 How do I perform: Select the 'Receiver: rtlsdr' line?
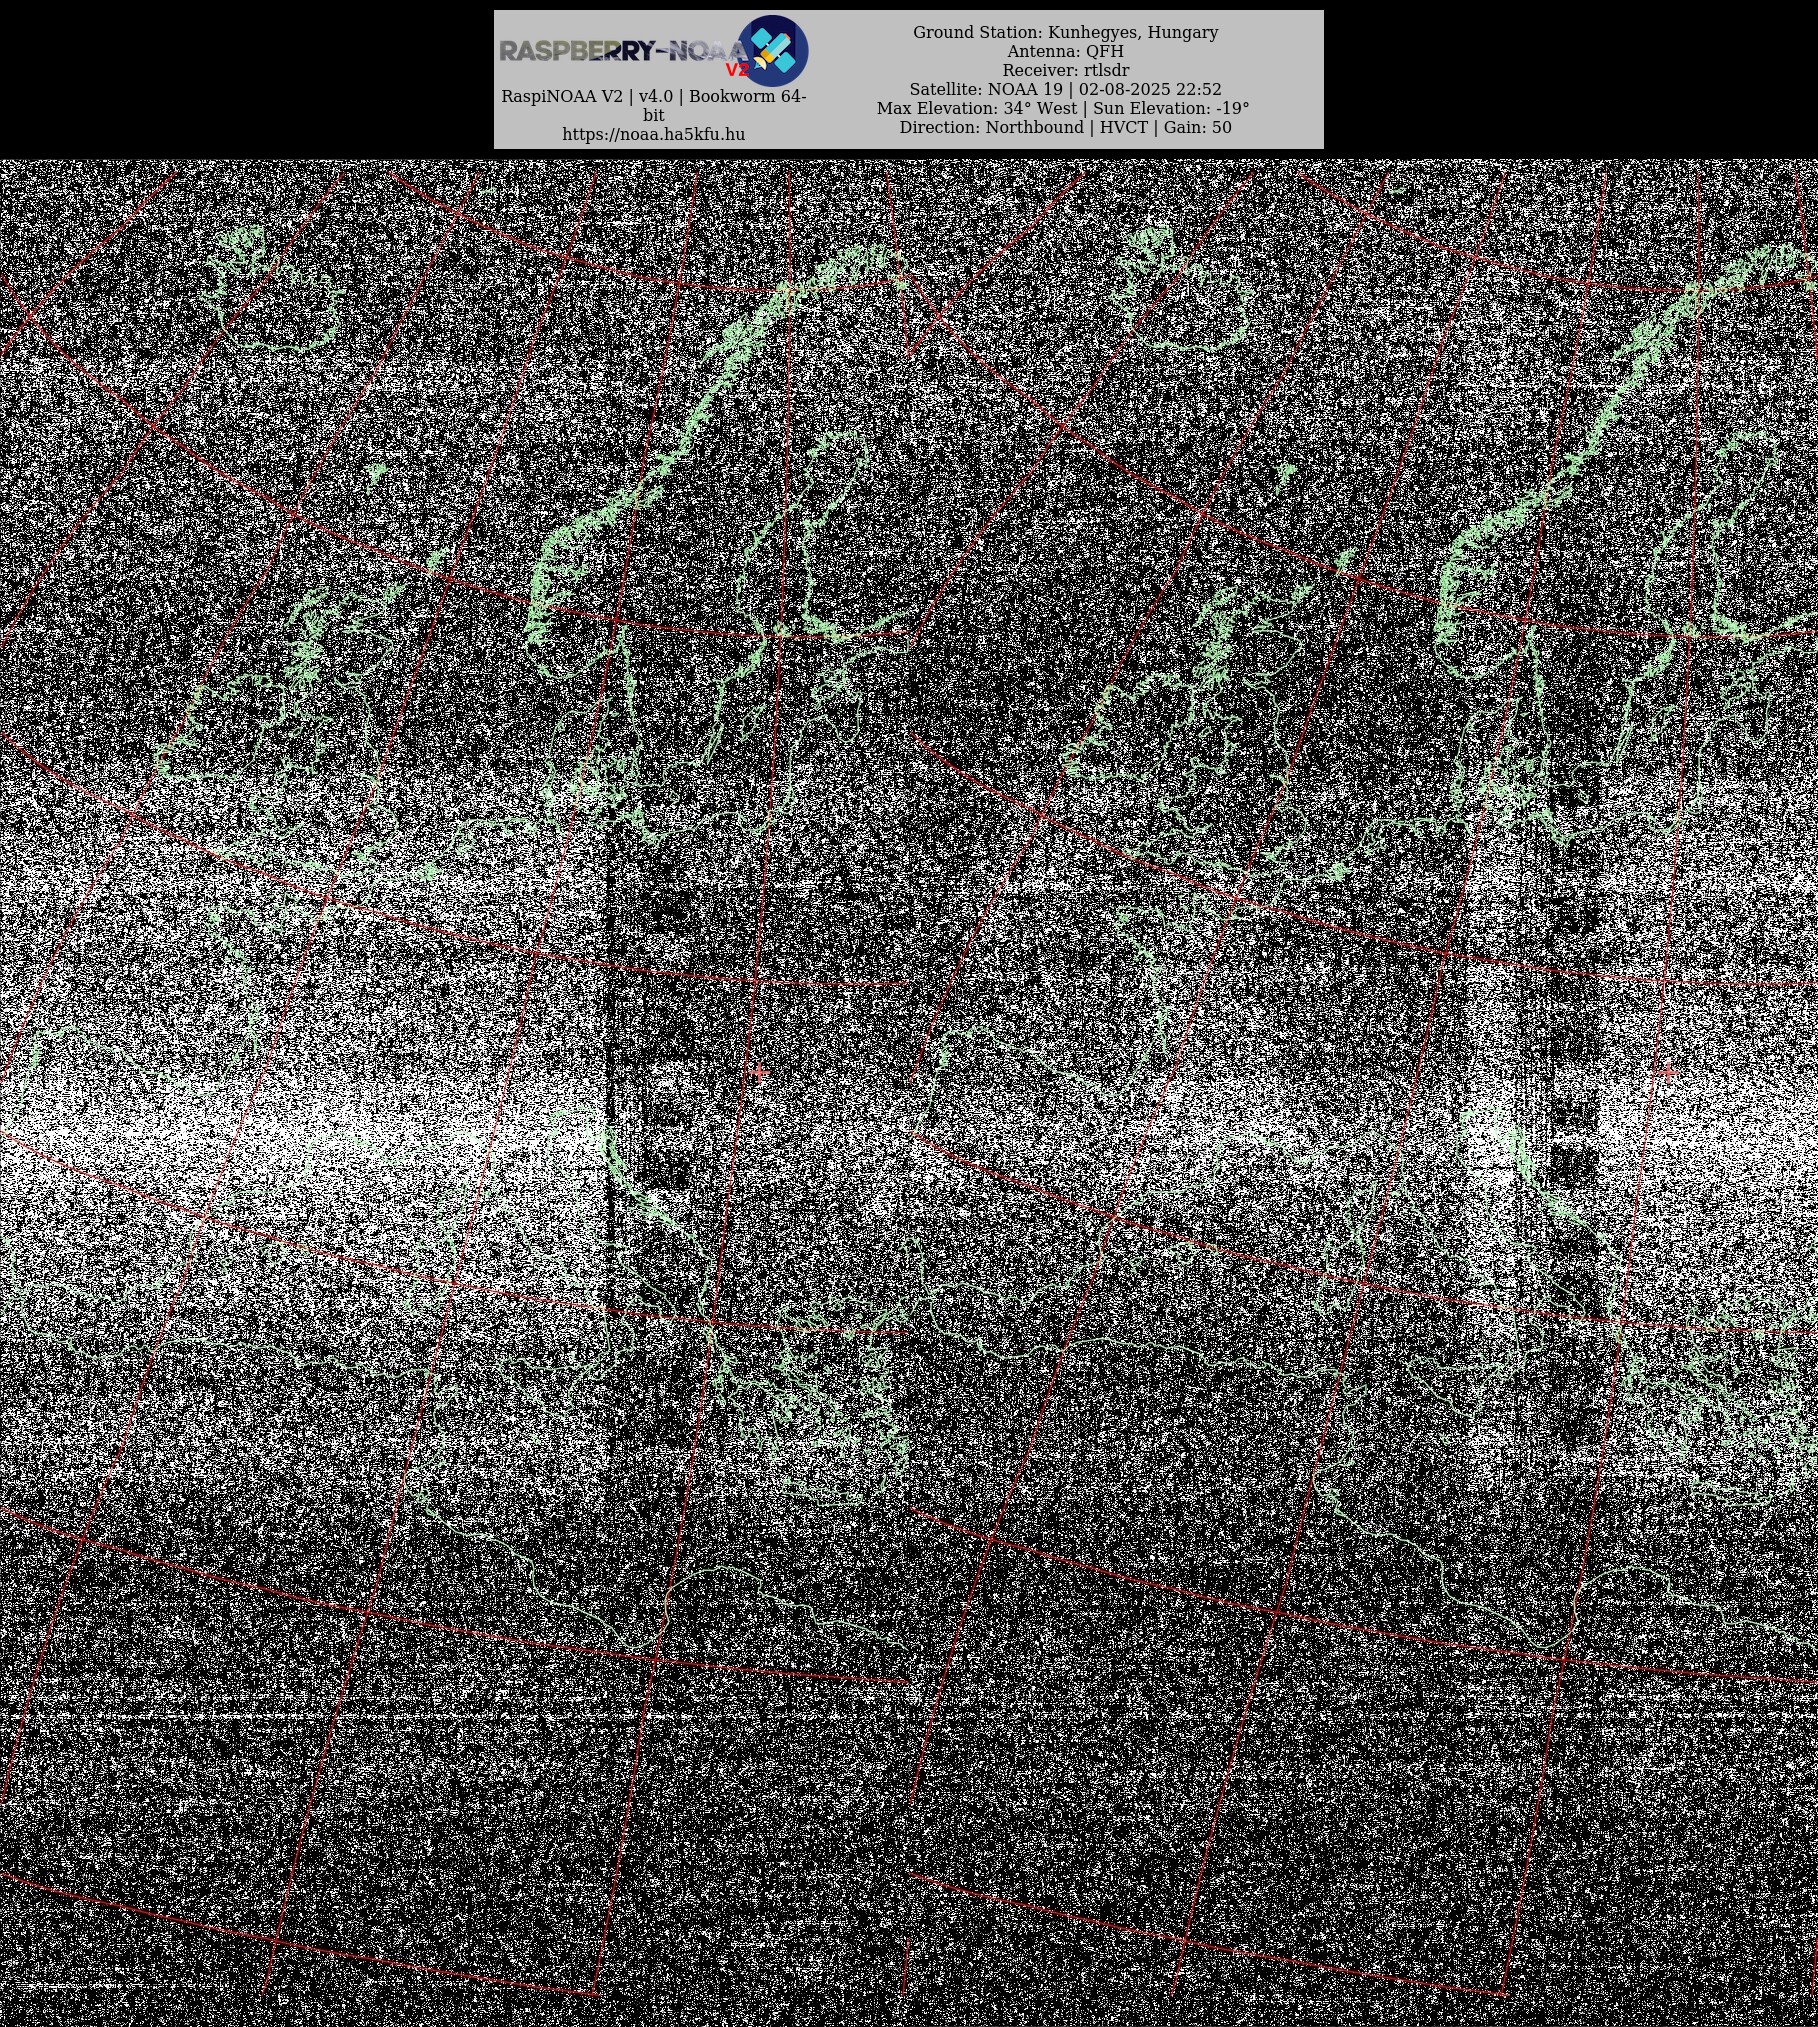pos(1065,70)
